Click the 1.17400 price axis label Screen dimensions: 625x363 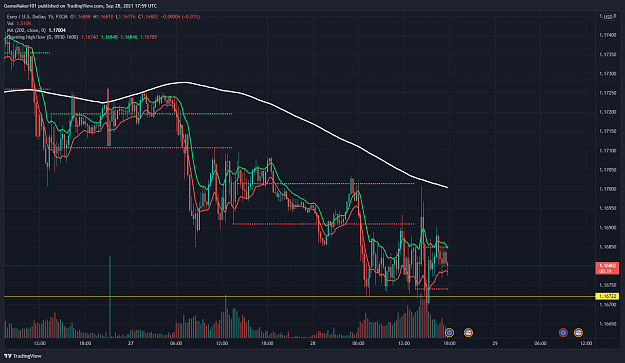point(607,35)
